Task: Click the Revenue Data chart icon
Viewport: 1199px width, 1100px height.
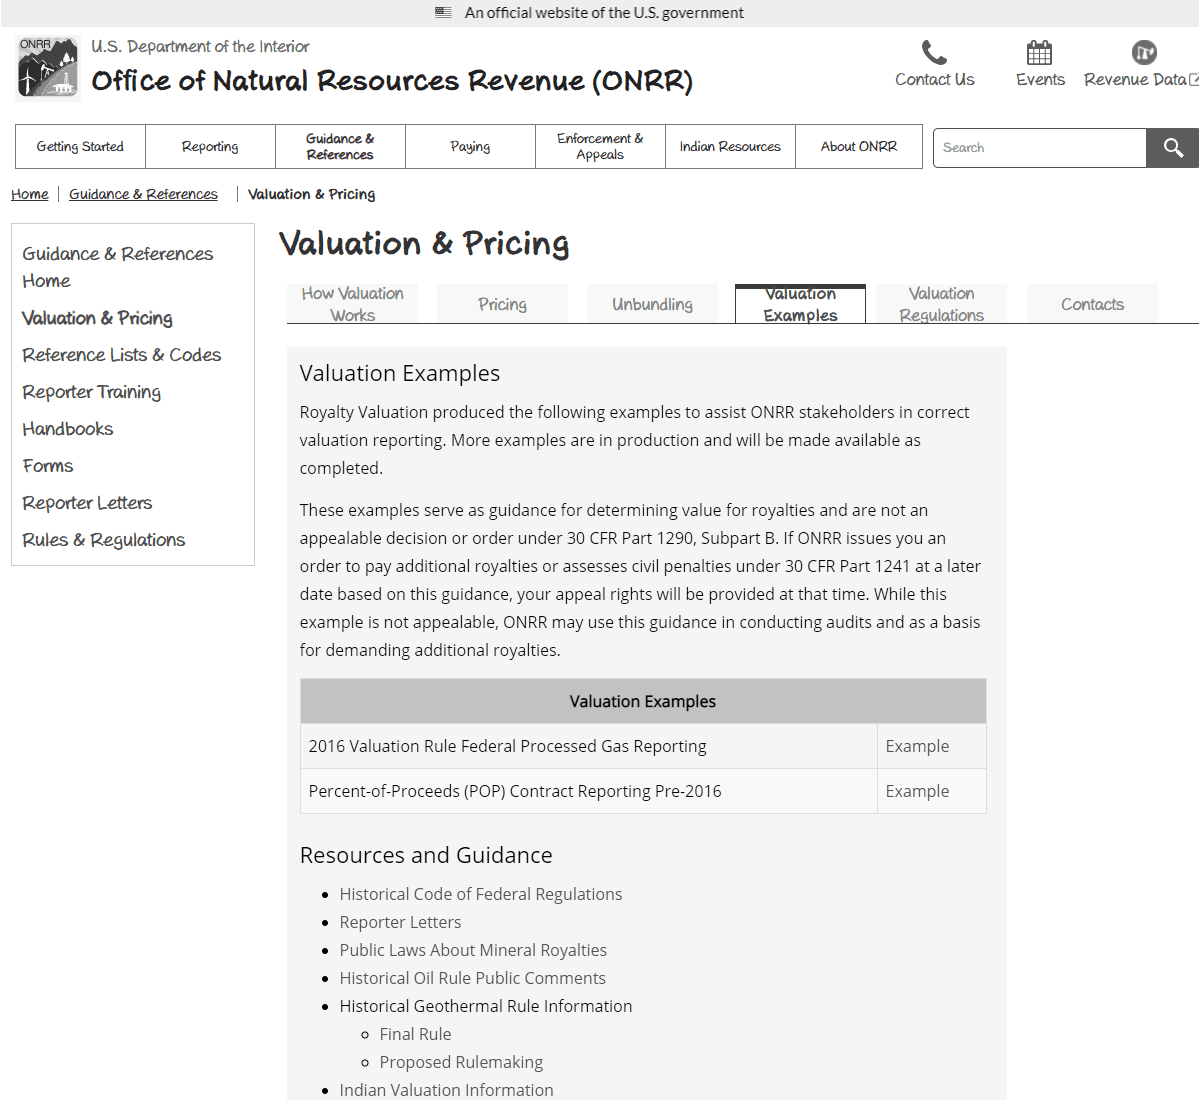Action: pyautogui.click(x=1144, y=52)
